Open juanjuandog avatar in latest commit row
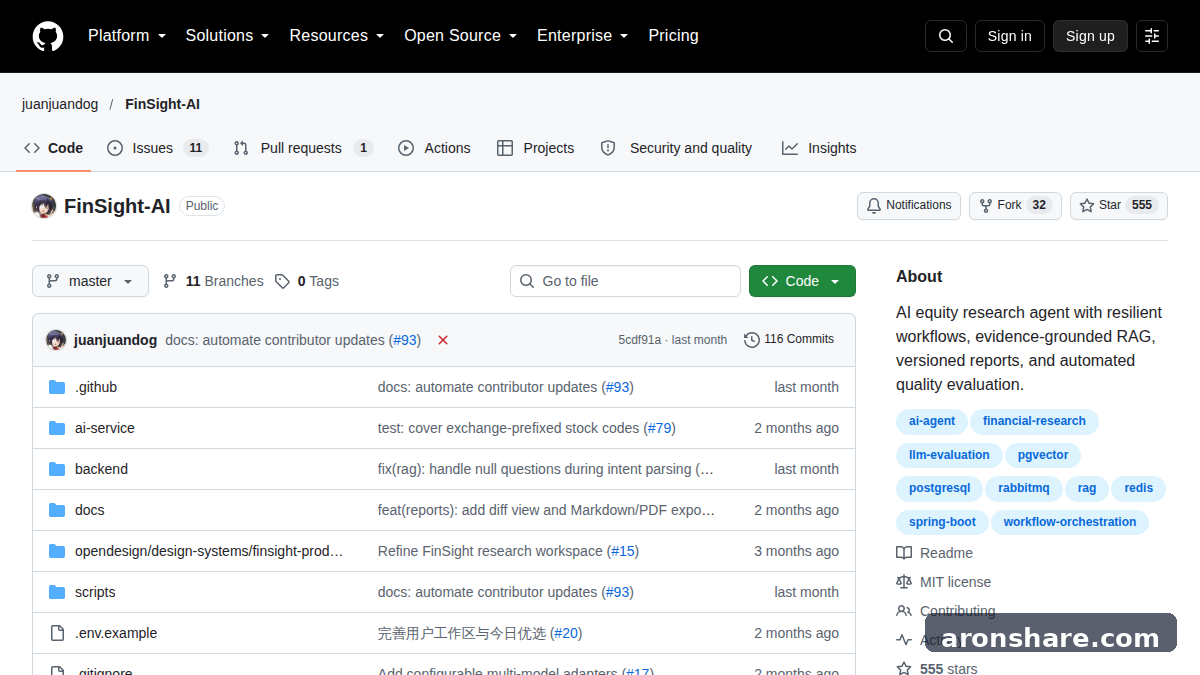Image resolution: width=1200 pixels, height=675 pixels. click(x=56, y=340)
